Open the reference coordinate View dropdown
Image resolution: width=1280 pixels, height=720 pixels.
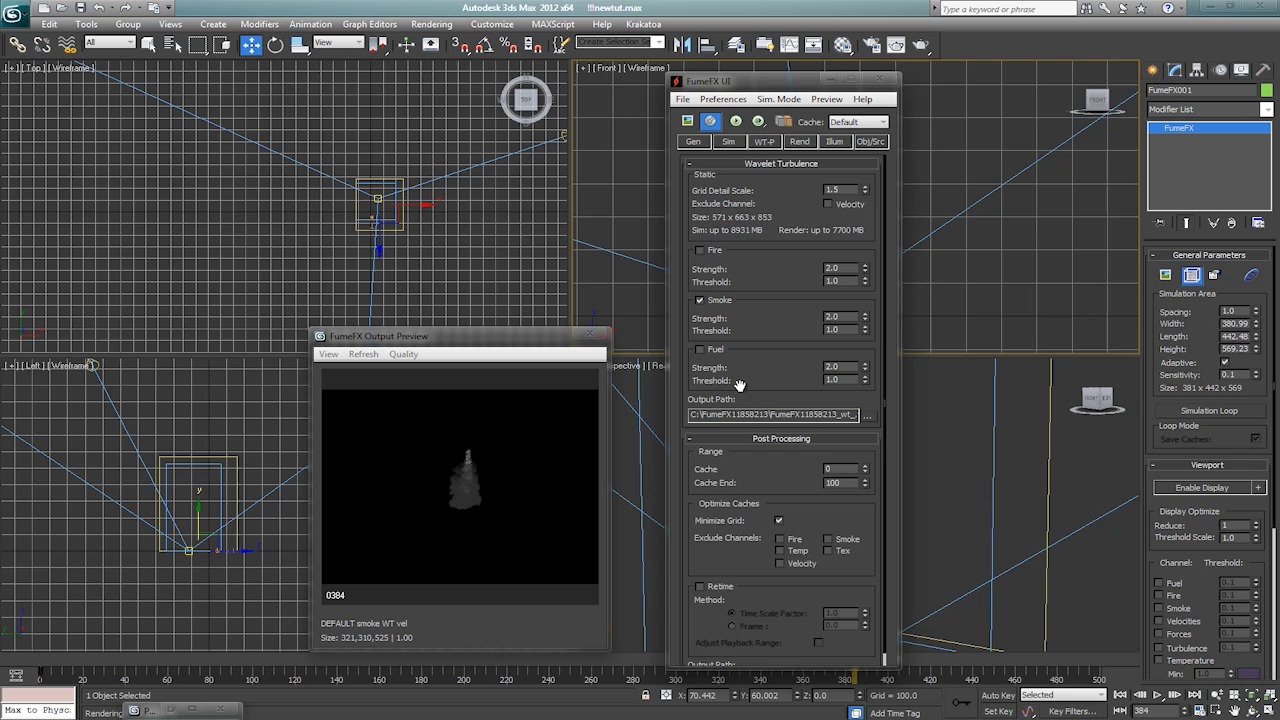(x=339, y=42)
